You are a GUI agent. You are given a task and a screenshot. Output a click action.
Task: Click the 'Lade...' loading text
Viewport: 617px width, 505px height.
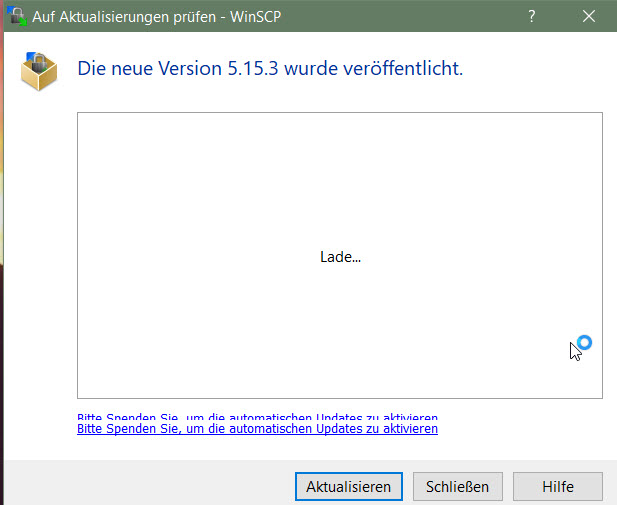[340, 257]
